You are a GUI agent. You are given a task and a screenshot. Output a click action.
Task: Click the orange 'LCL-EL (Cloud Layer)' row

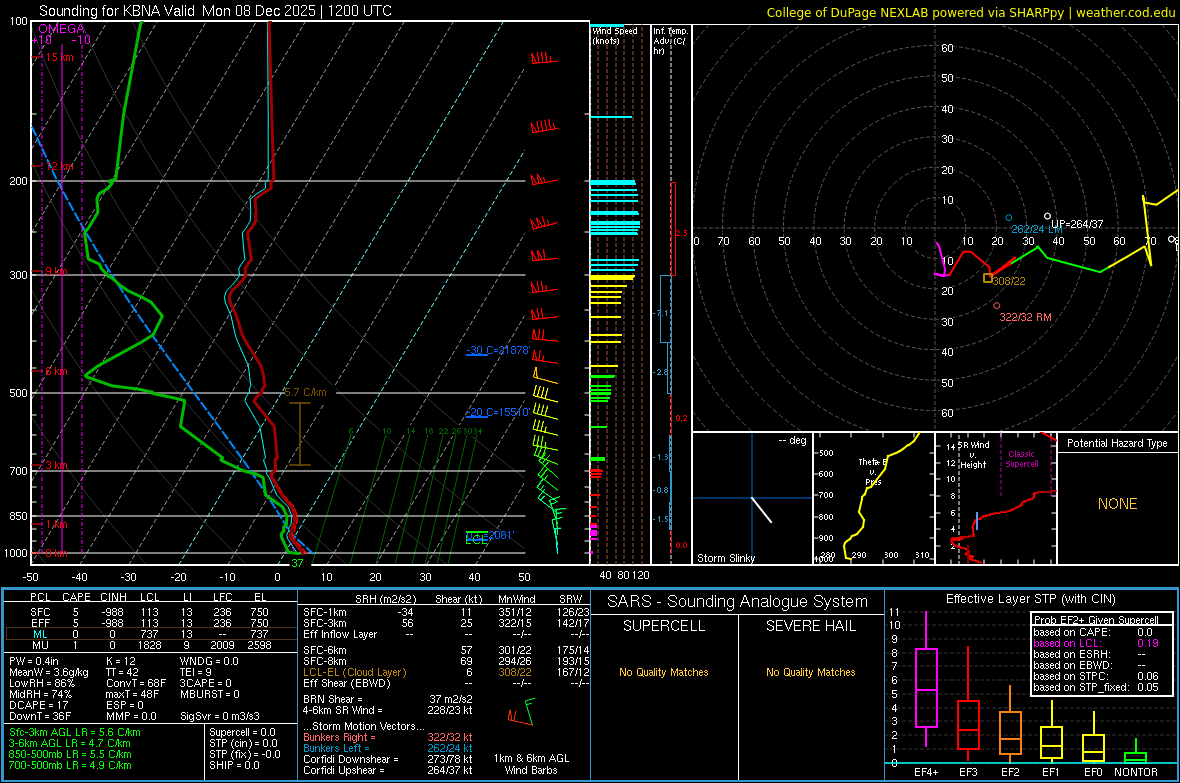point(446,672)
